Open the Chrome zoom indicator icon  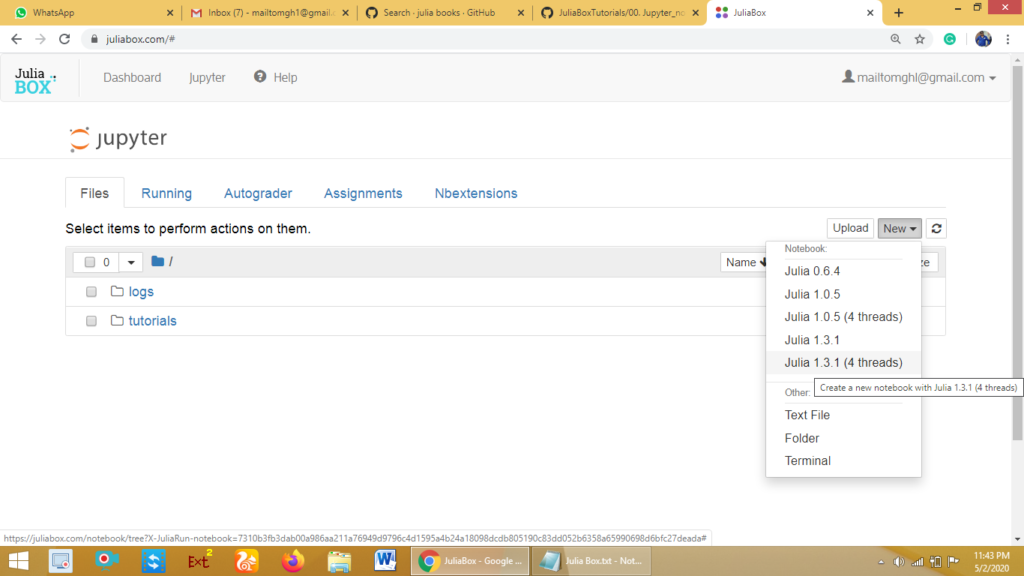[x=895, y=39]
